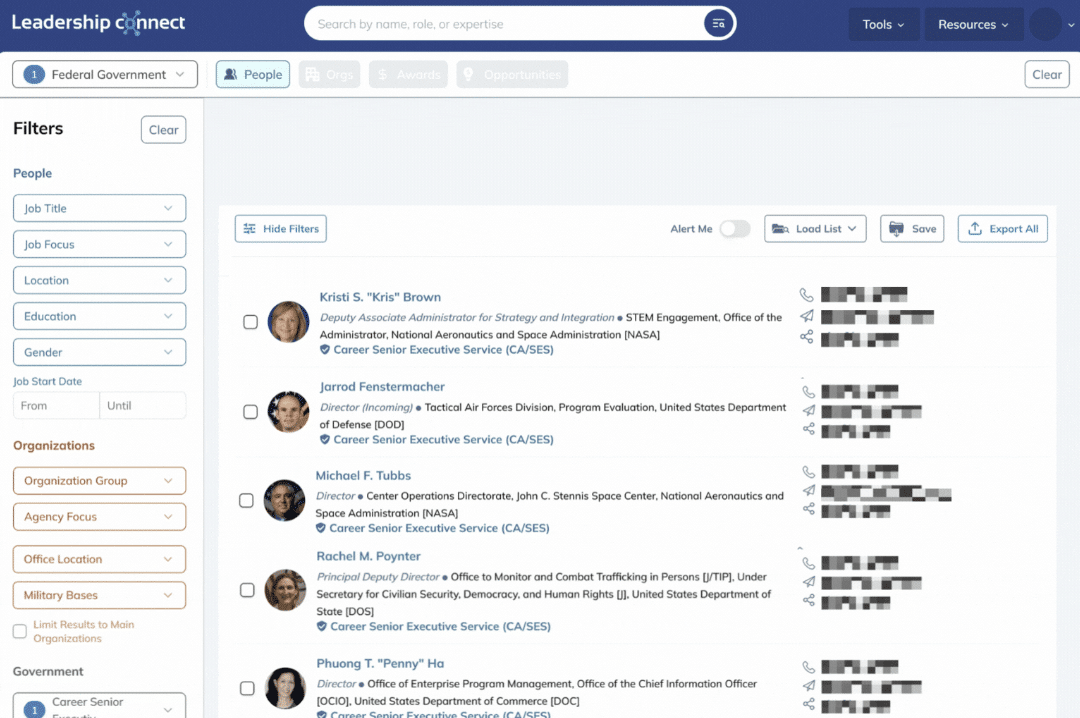Save the current search

click(x=912, y=229)
